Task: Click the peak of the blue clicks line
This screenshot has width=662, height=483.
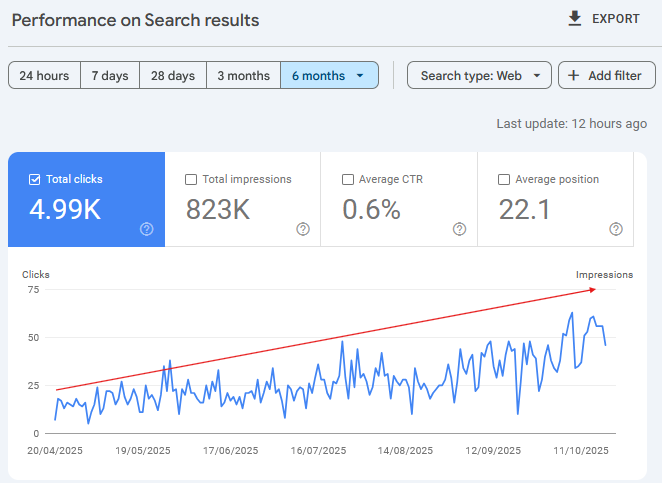Action: [x=572, y=313]
